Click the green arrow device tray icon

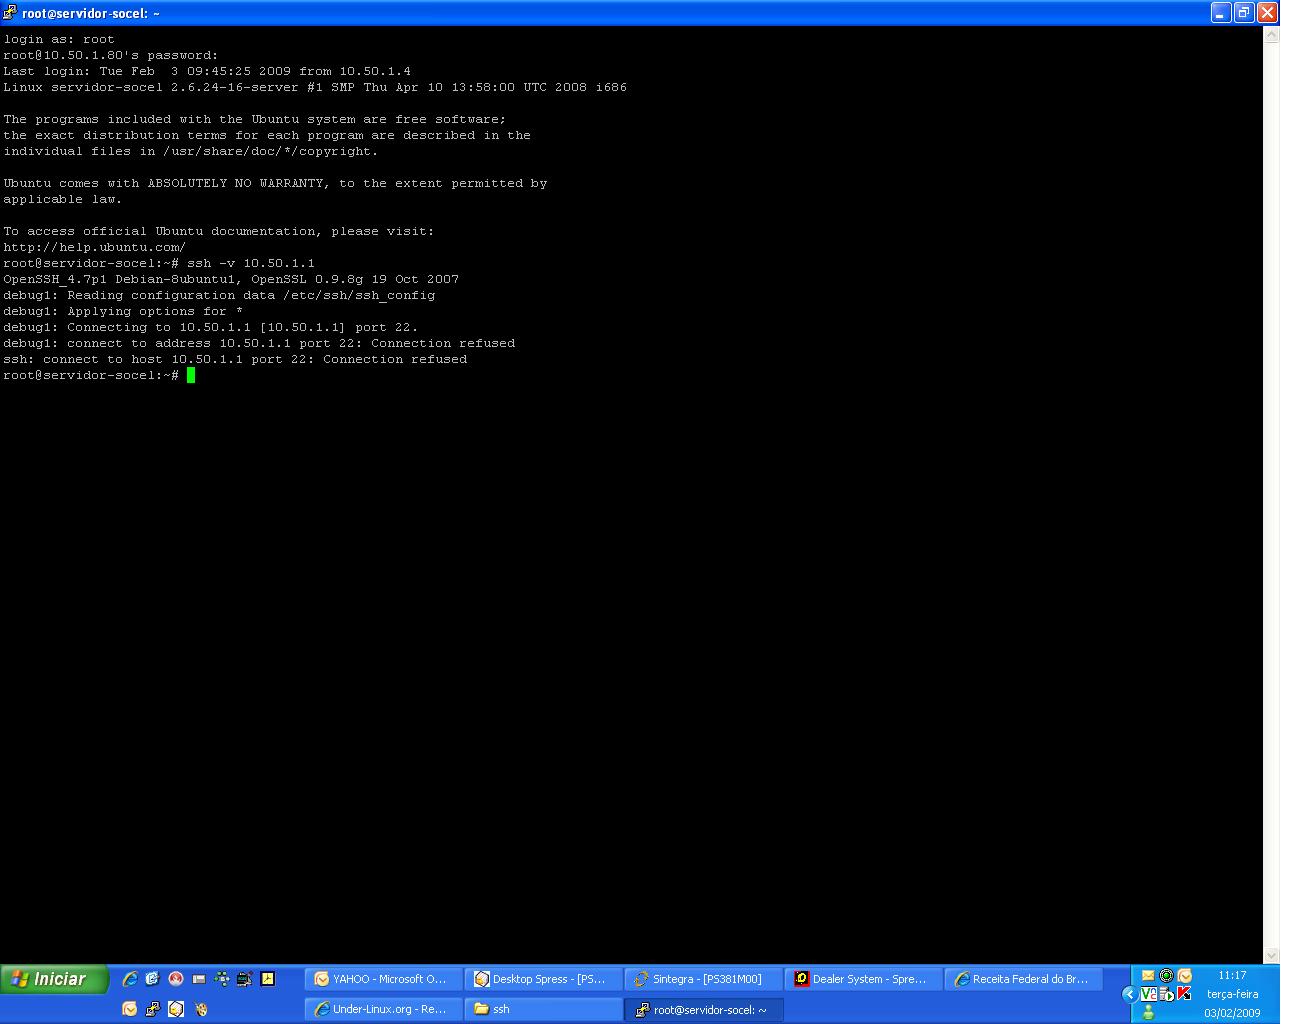(x=1166, y=994)
